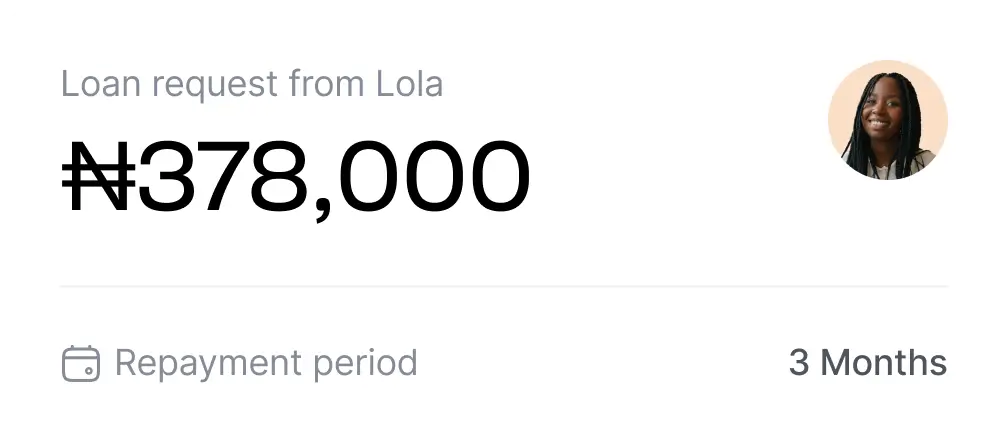Select the ₦378,000 loan amount
Image resolution: width=1008 pixels, height=447 pixels.
point(296,179)
